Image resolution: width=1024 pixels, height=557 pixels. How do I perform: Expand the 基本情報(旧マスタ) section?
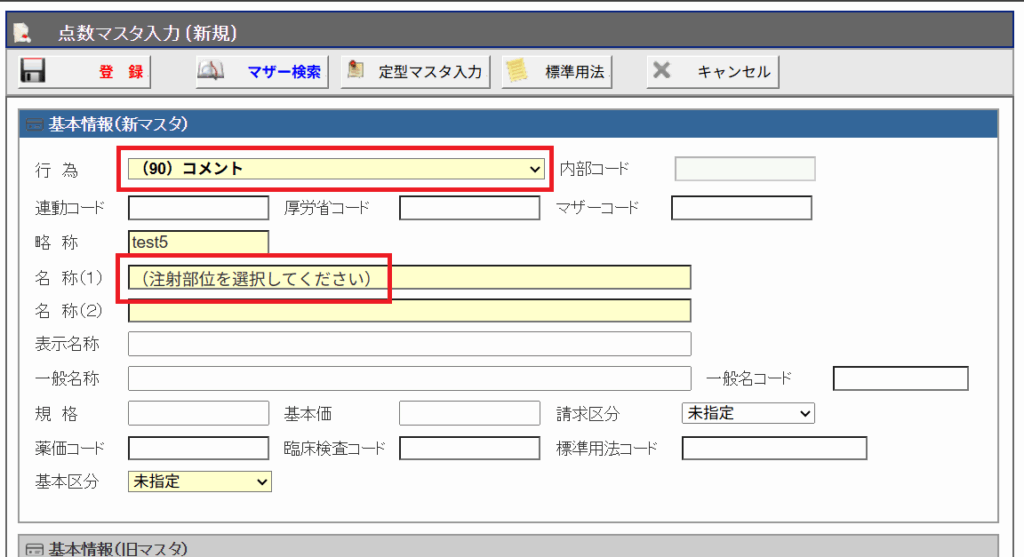point(35,549)
